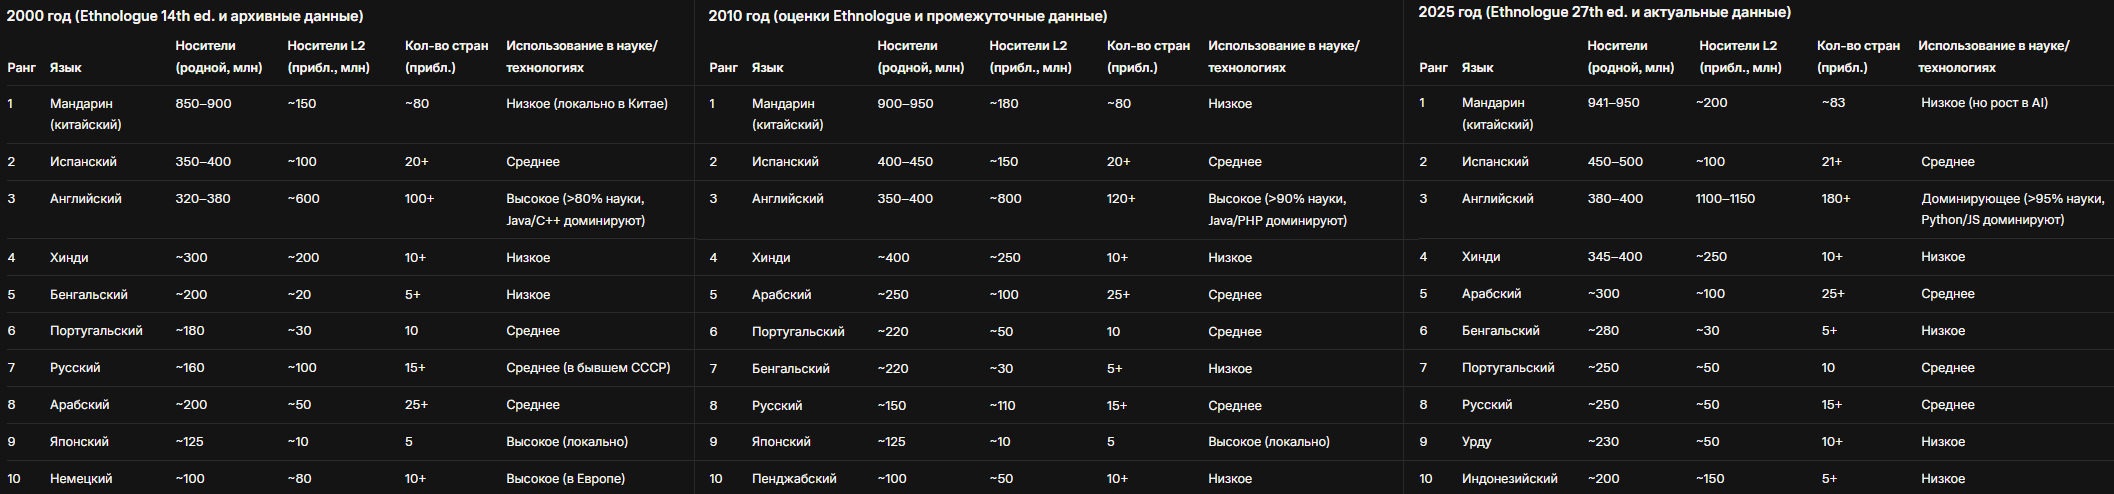Click 'Японский' in the 2010 table
The image size is (2114, 494).
[780, 441]
